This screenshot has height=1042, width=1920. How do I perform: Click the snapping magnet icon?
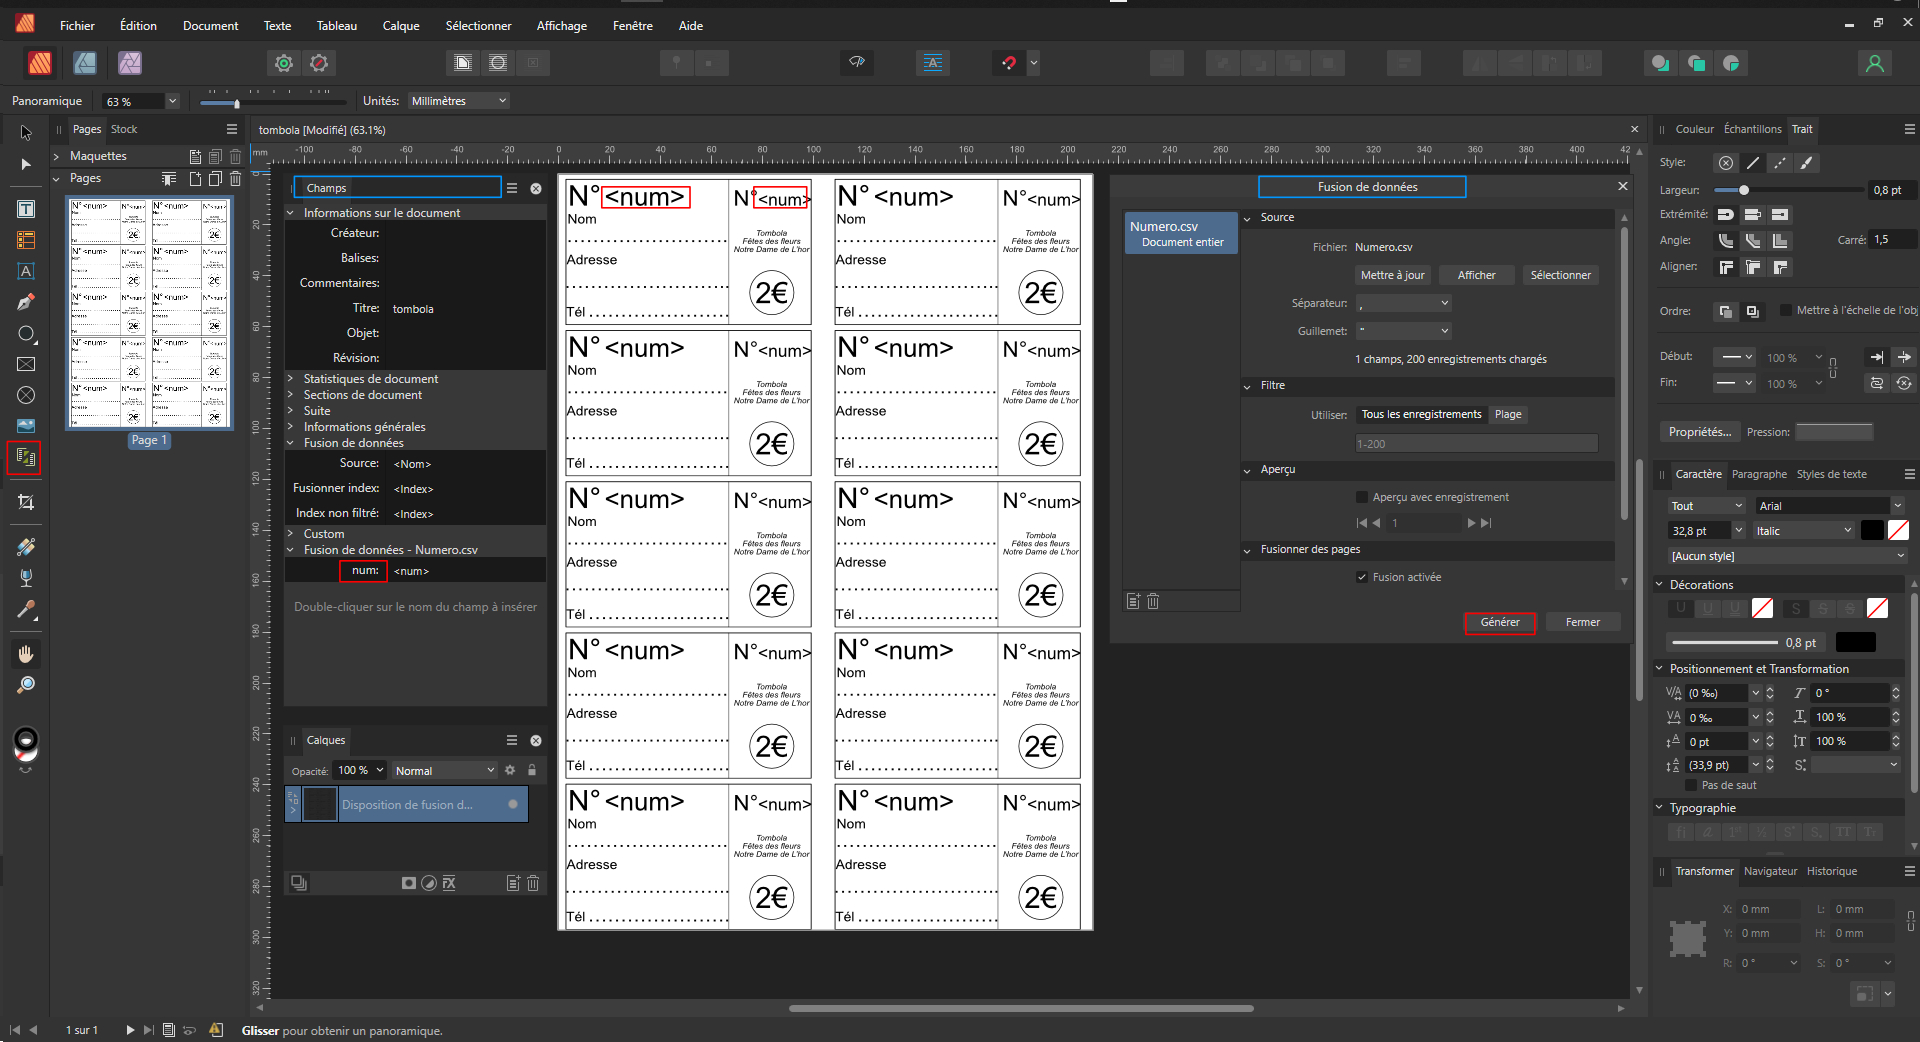(1009, 63)
